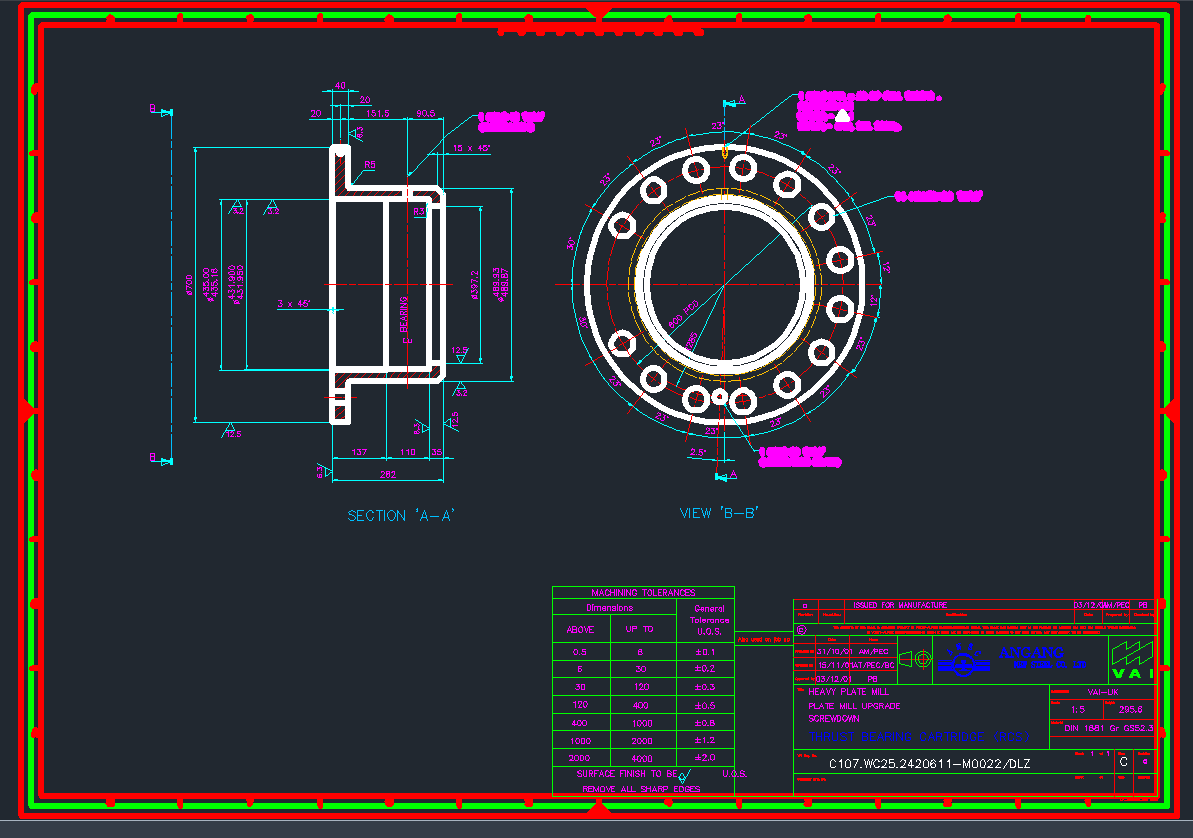Select the 'UP TO' column header
This screenshot has width=1193, height=838.
point(639,629)
